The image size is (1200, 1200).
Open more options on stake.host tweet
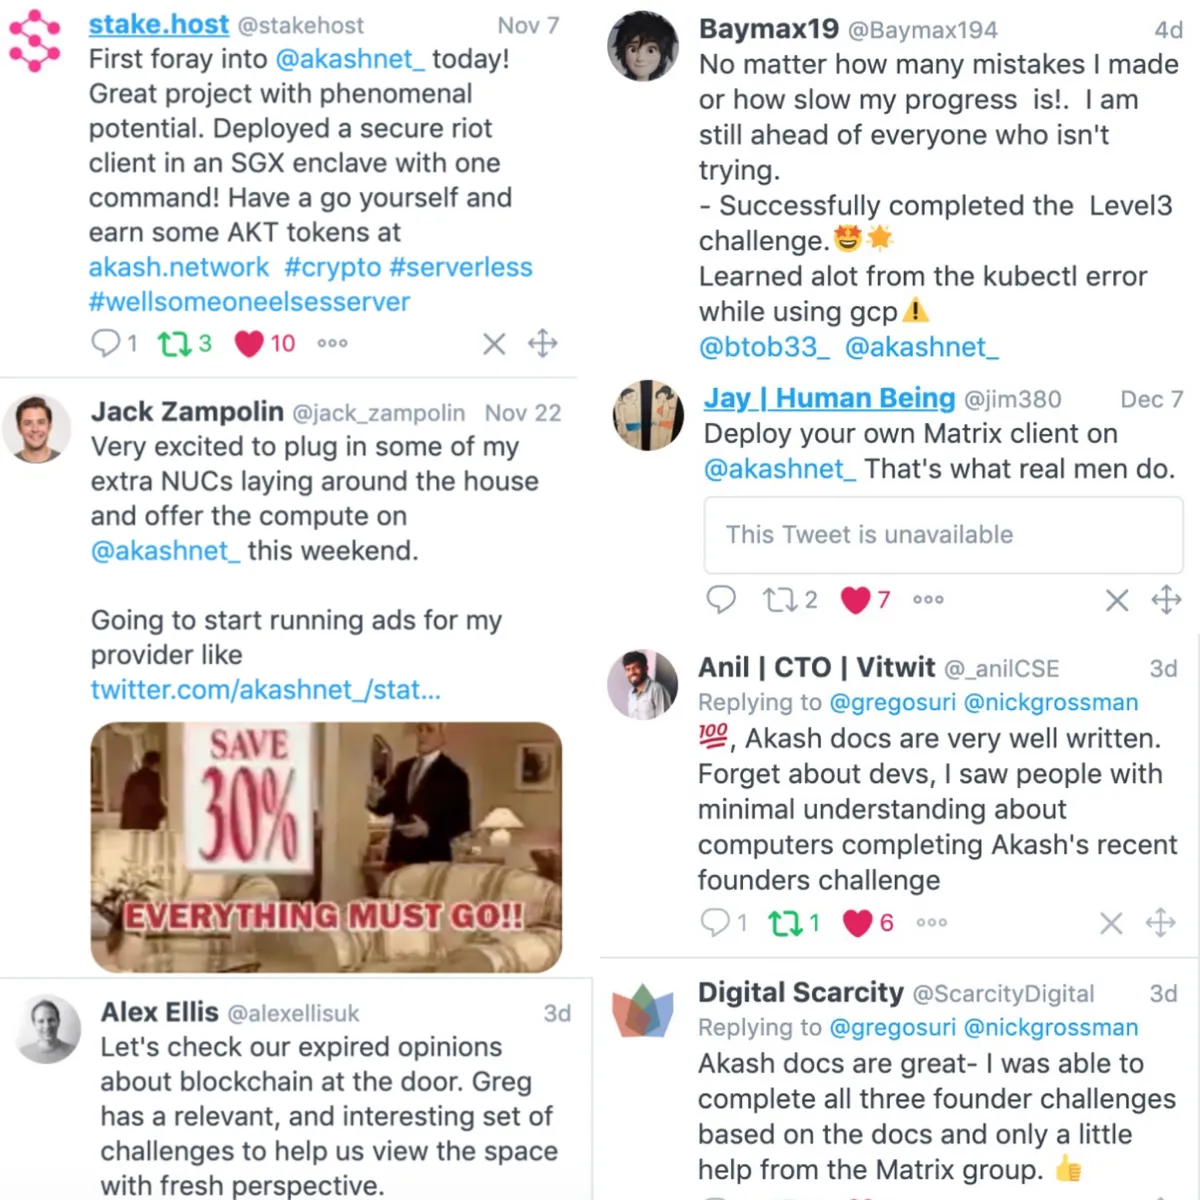tap(332, 344)
